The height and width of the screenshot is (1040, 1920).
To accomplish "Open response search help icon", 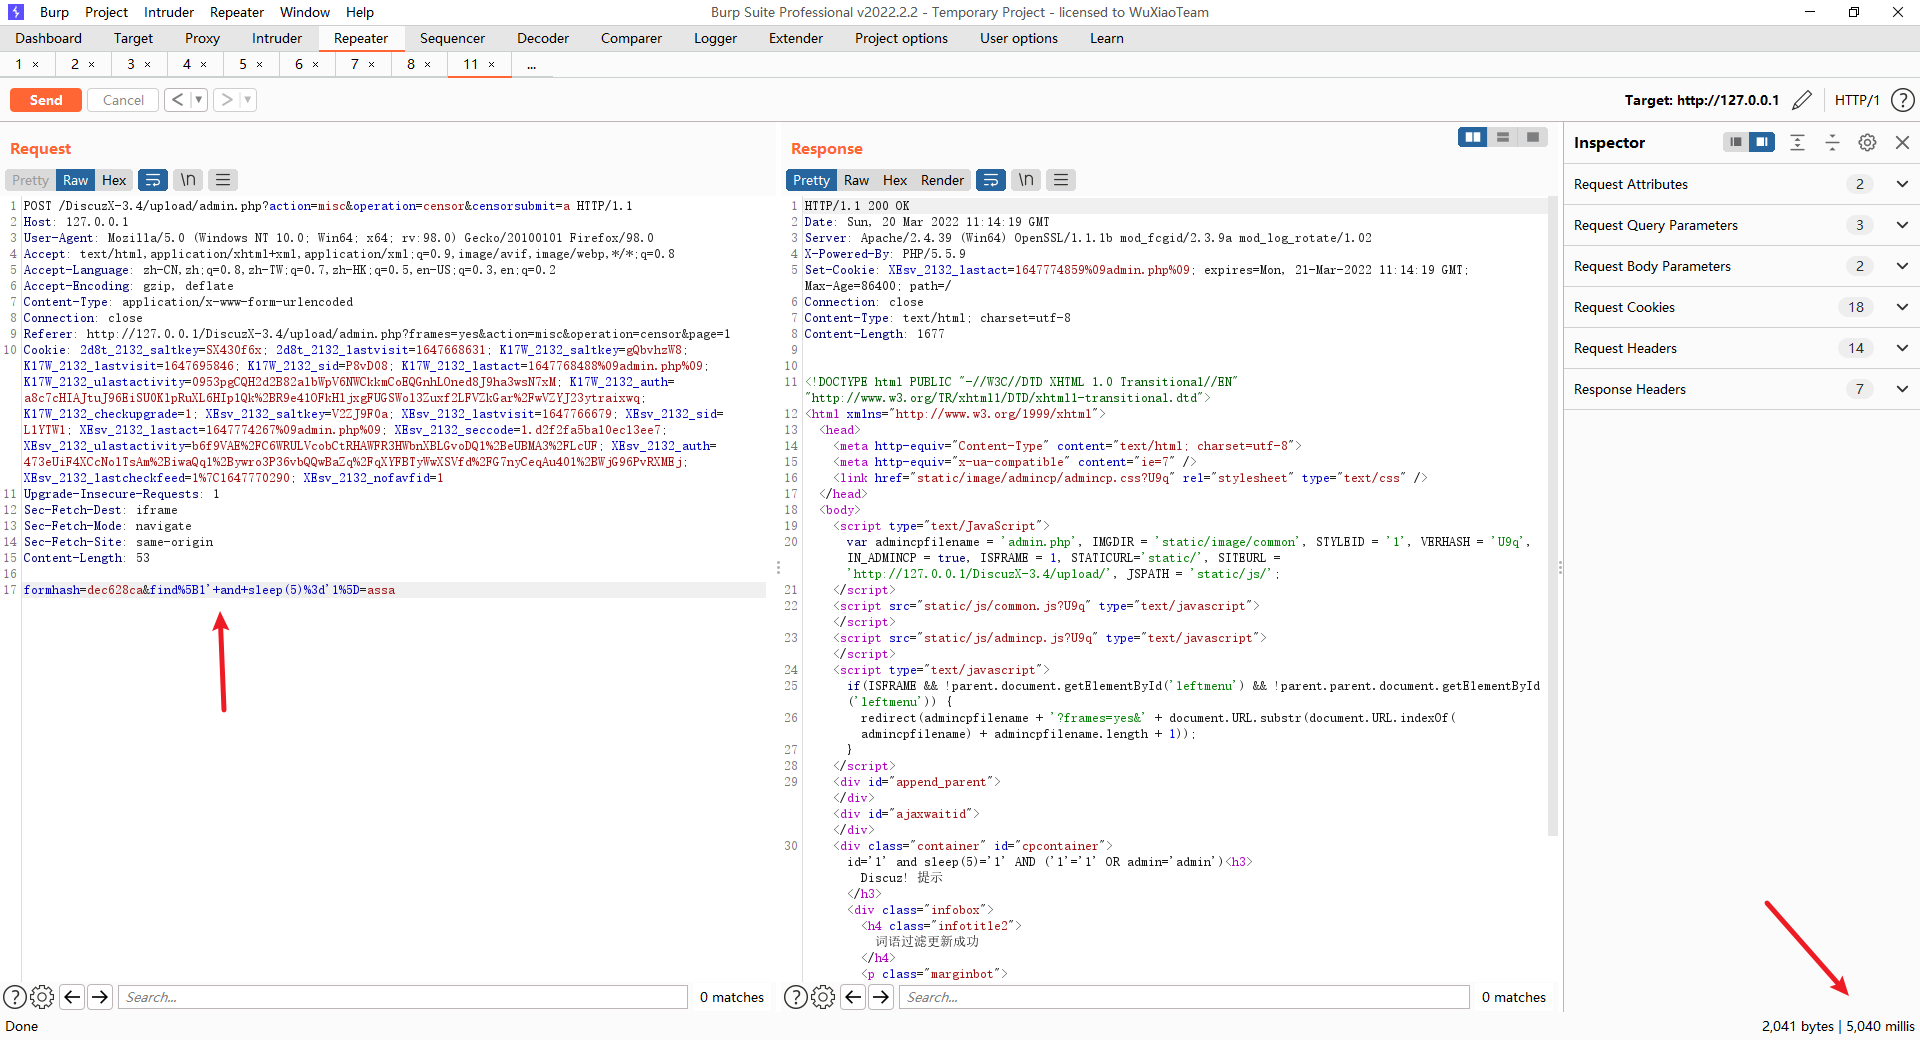I will point(796,997).
